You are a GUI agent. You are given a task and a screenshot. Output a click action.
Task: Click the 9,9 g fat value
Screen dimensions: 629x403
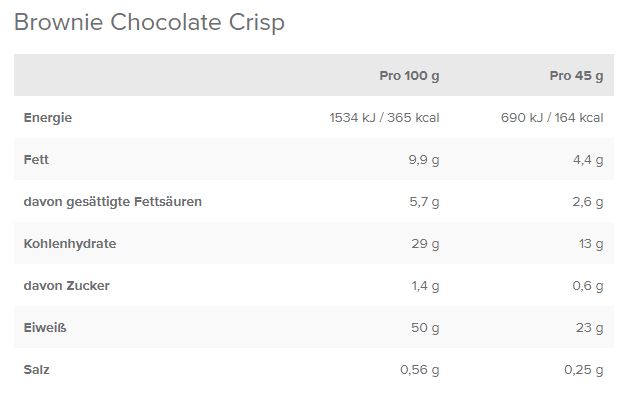[x=423, y=159]
